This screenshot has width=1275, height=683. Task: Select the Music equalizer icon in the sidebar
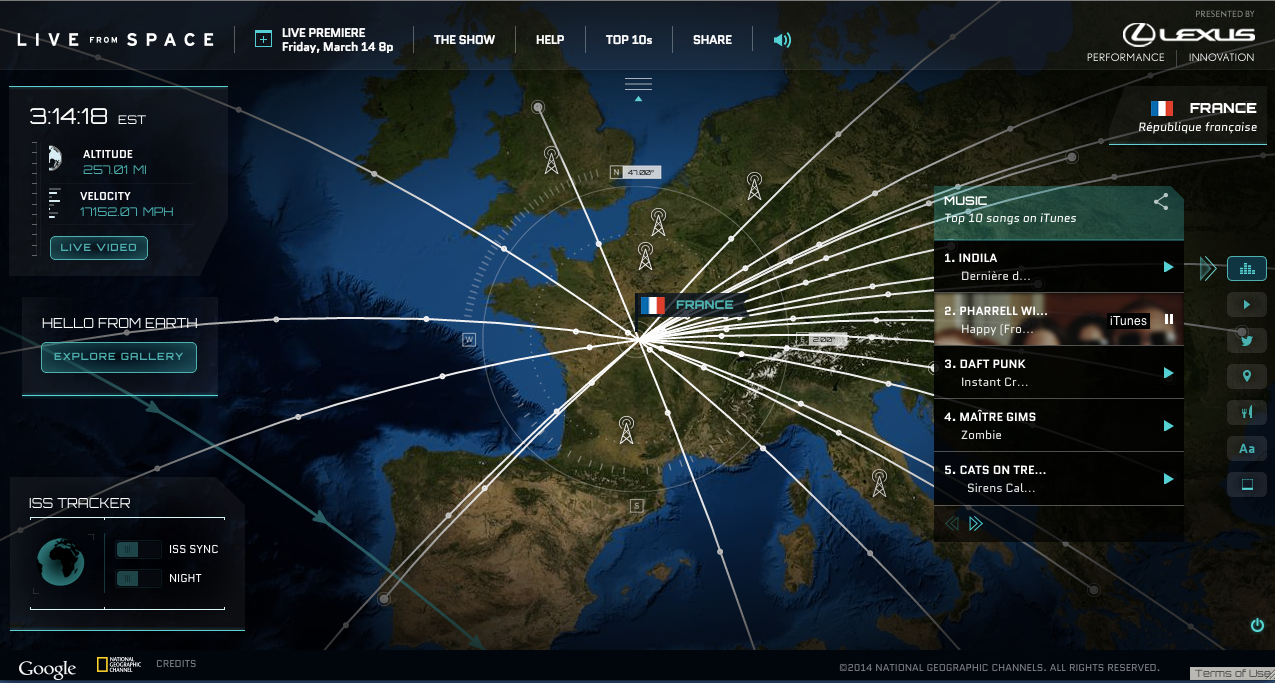tap(1246, 268)
